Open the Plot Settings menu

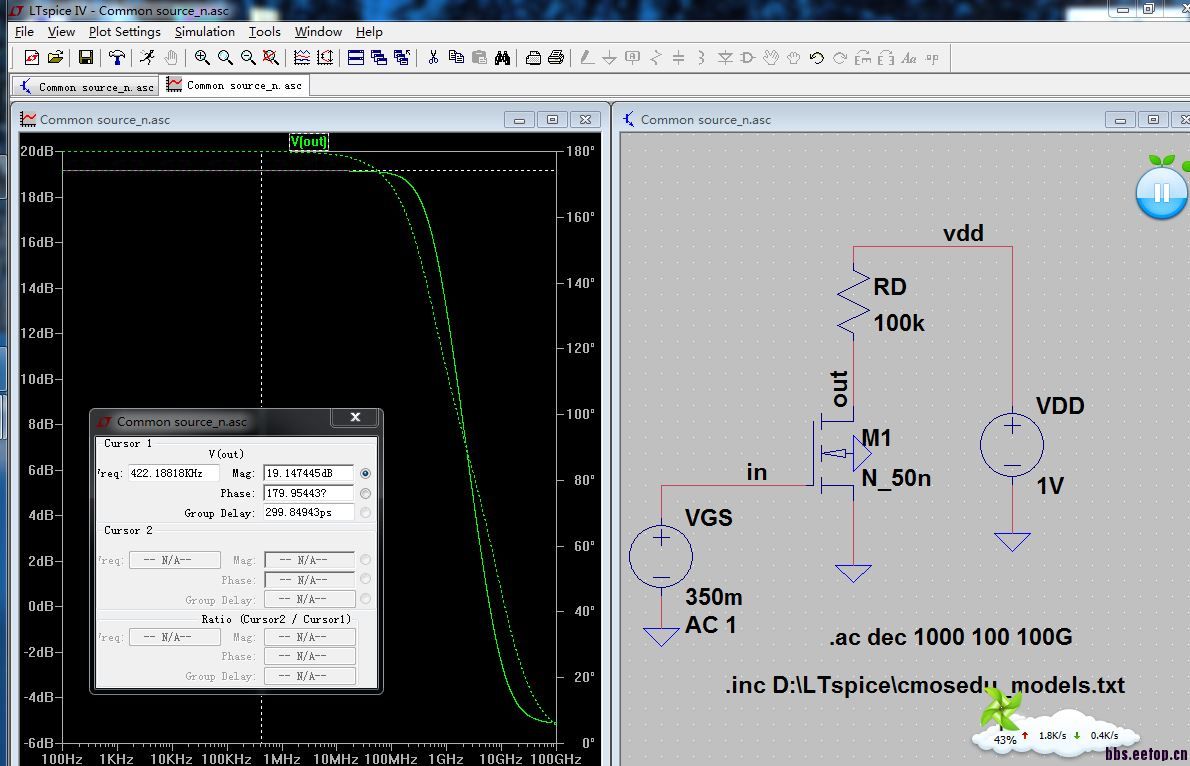(x=124, y=32)
